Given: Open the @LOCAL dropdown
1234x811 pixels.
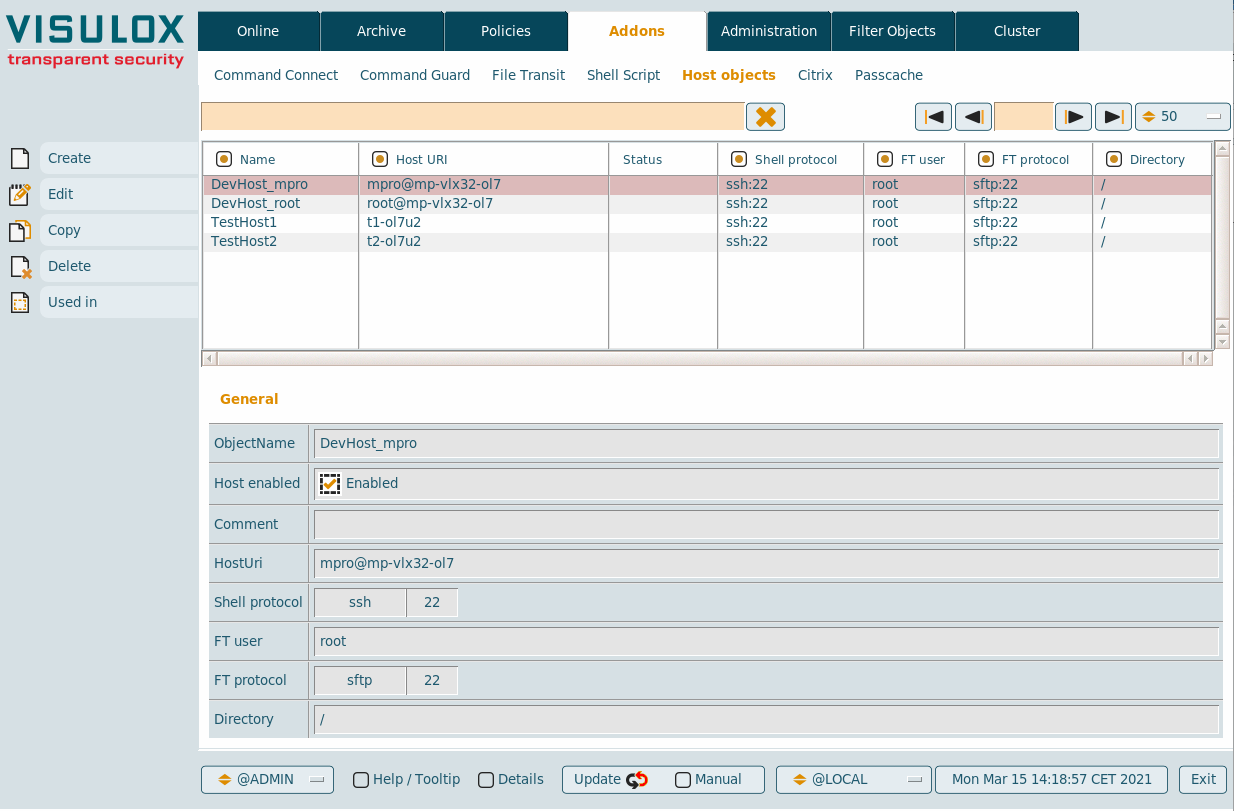Looking at the screenshot, I should coord(853,780).
